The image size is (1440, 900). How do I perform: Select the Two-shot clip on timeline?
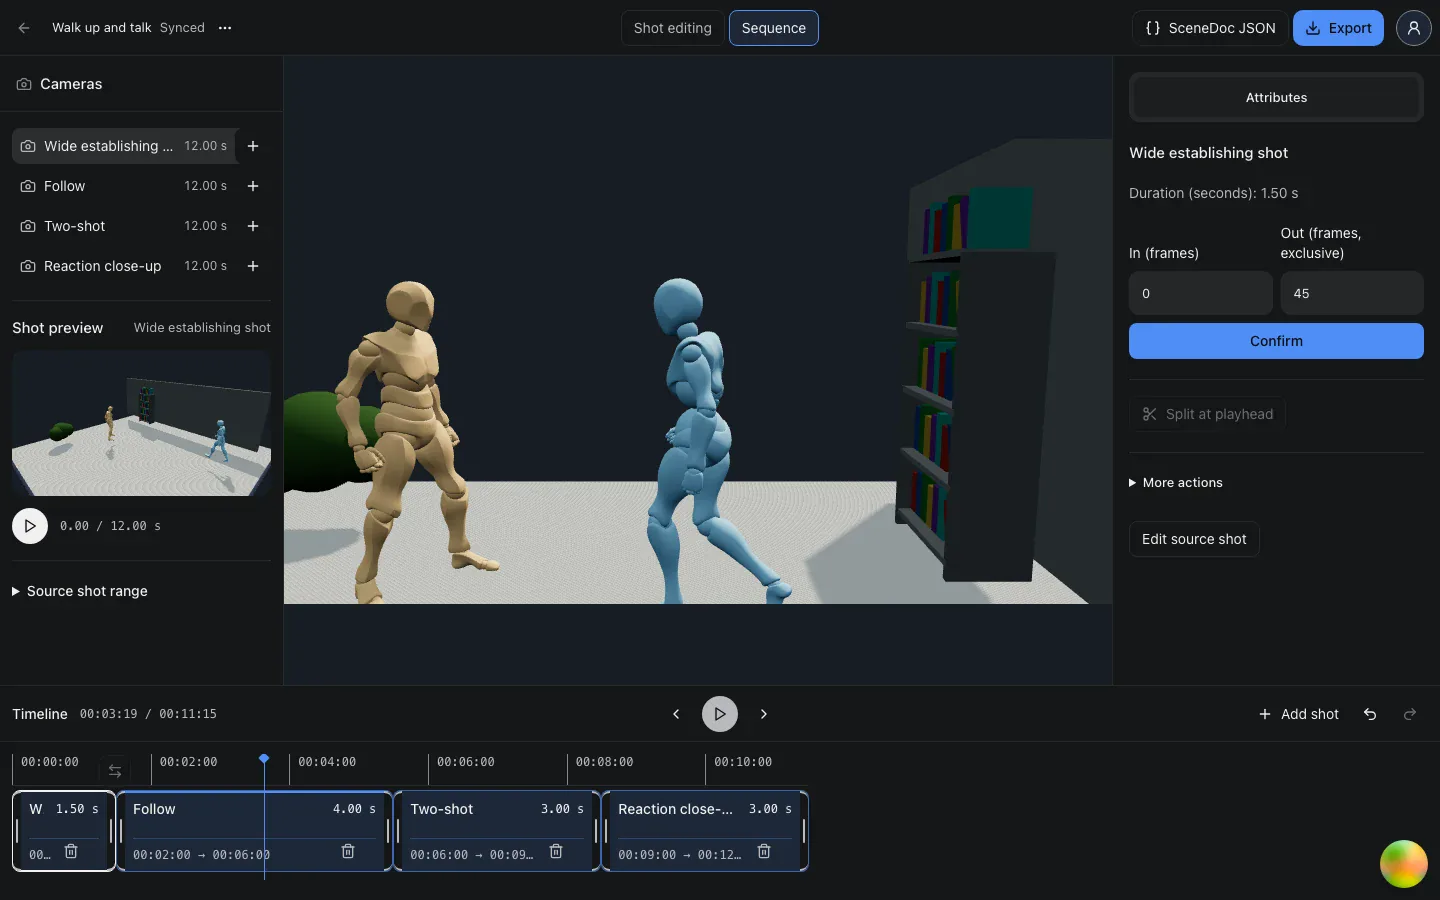[x=497, y=831]
